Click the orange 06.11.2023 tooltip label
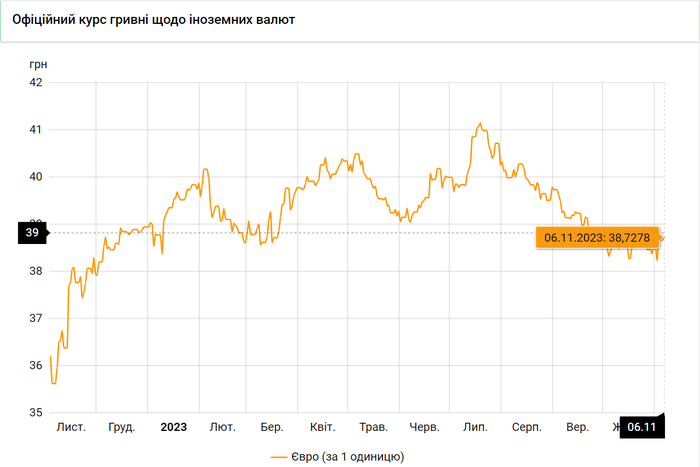 coord(597,237)
